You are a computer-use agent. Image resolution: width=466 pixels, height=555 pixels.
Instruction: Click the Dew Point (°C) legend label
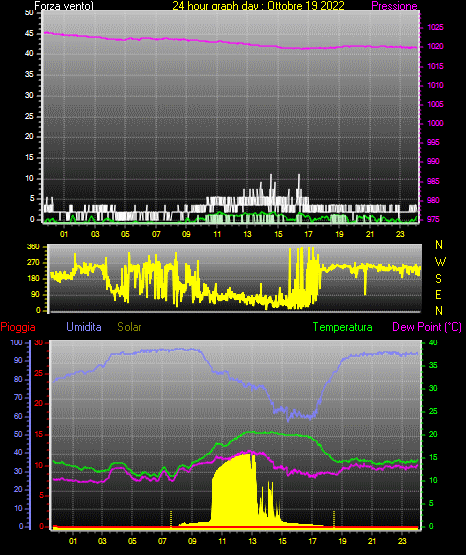pos(427,327)
